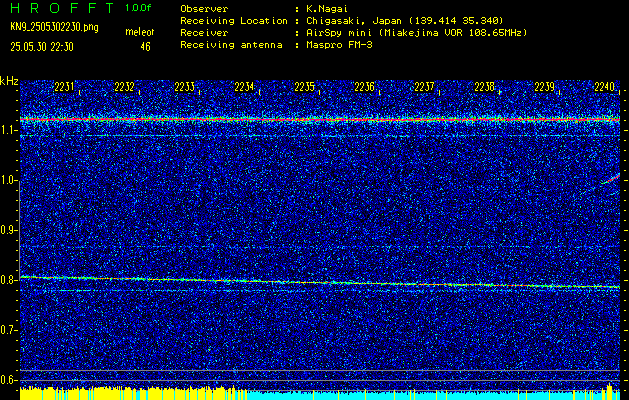The height and width of the screenshot is (400, 629).
Task: Select the Maspro FM-3 antenna value
Action: 339,45
